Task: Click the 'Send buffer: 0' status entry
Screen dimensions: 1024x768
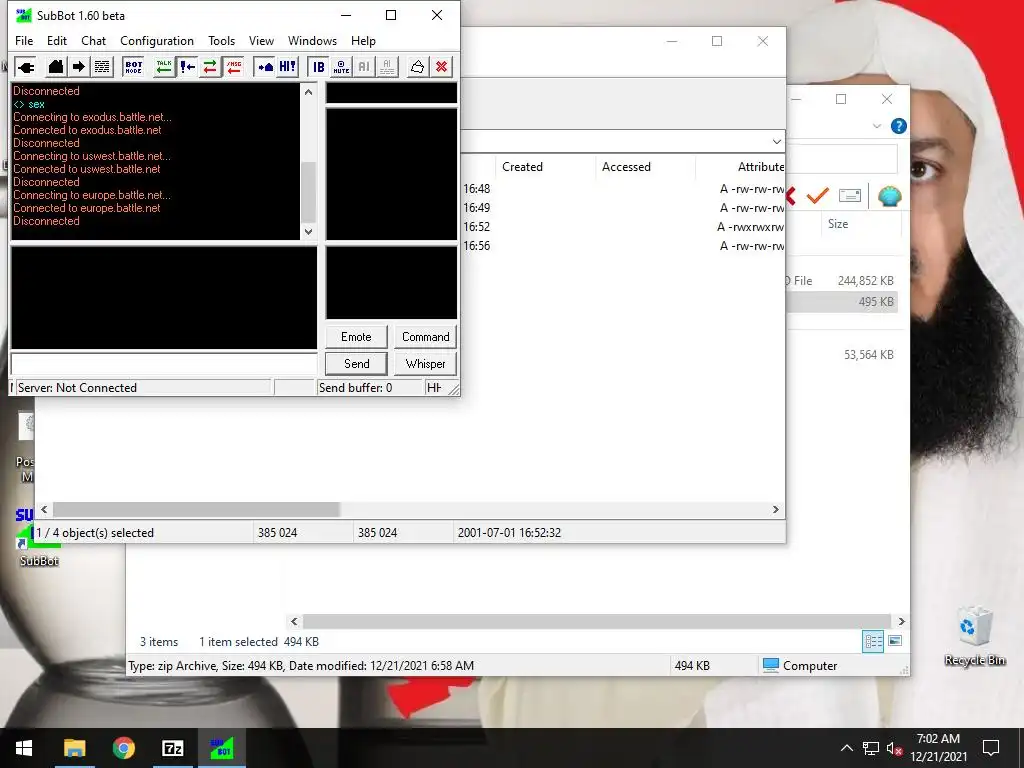Action: (355, 388)
